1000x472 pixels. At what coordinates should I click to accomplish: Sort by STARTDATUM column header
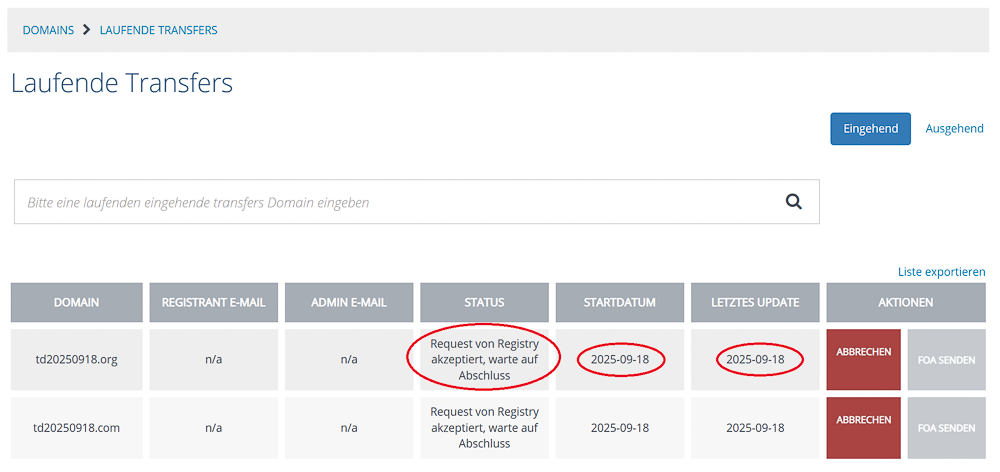tap(620, 302)
